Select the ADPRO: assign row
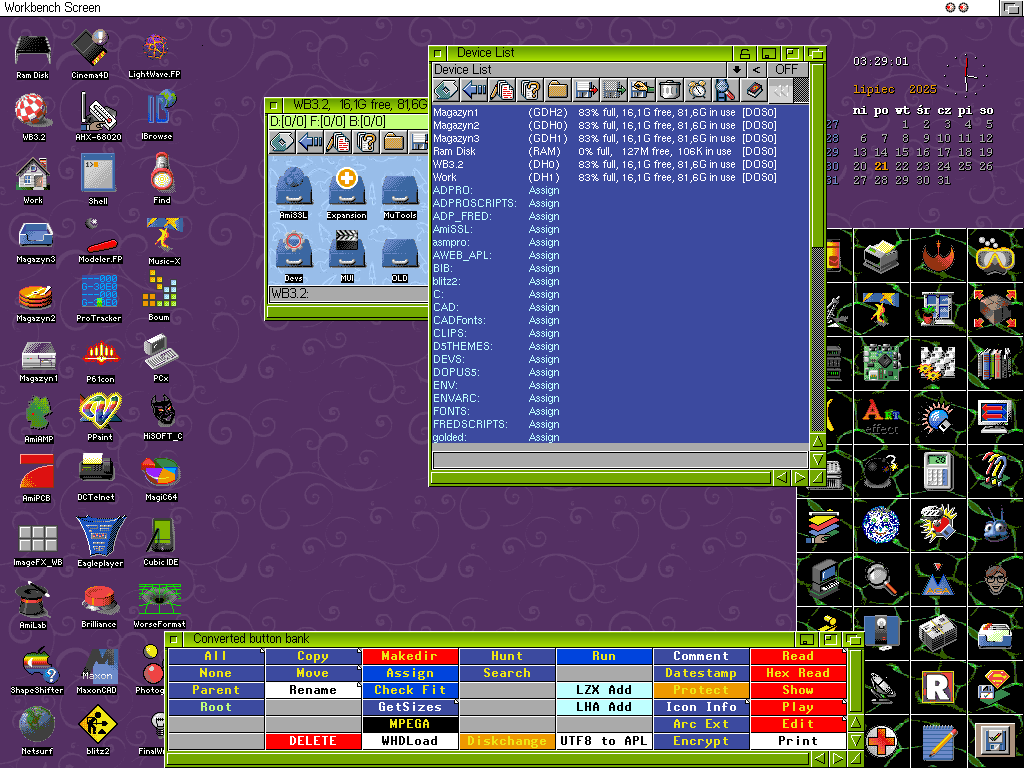The height and width of the screenshot is (768, 1024). pyautogui.click(x=620, y=191)
